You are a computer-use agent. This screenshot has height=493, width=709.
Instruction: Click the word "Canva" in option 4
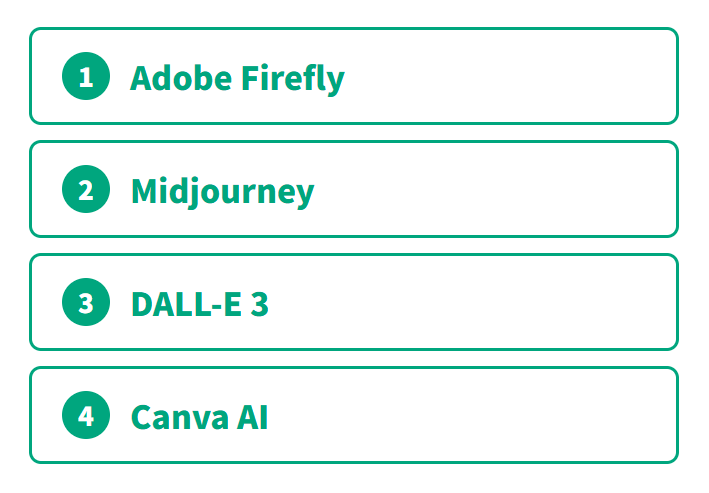coord(178,416)
